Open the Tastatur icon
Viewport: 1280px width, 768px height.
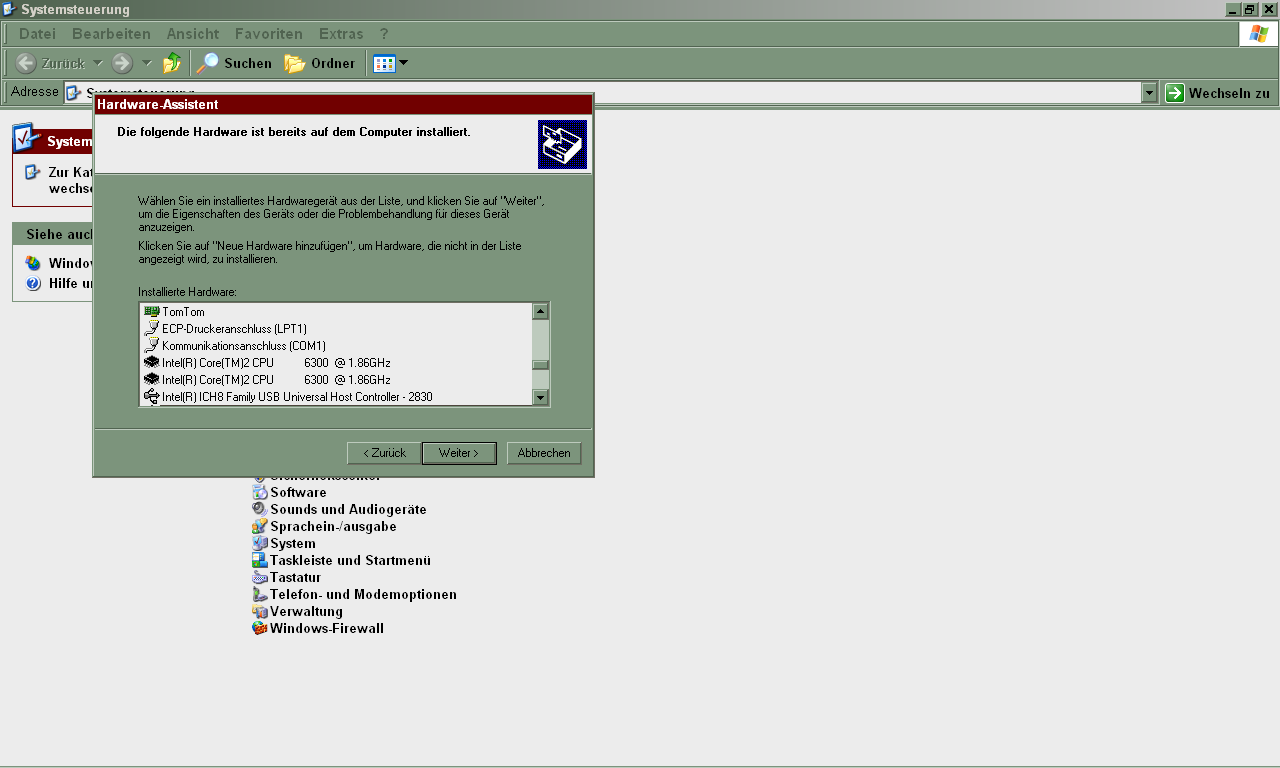[260, 577]
